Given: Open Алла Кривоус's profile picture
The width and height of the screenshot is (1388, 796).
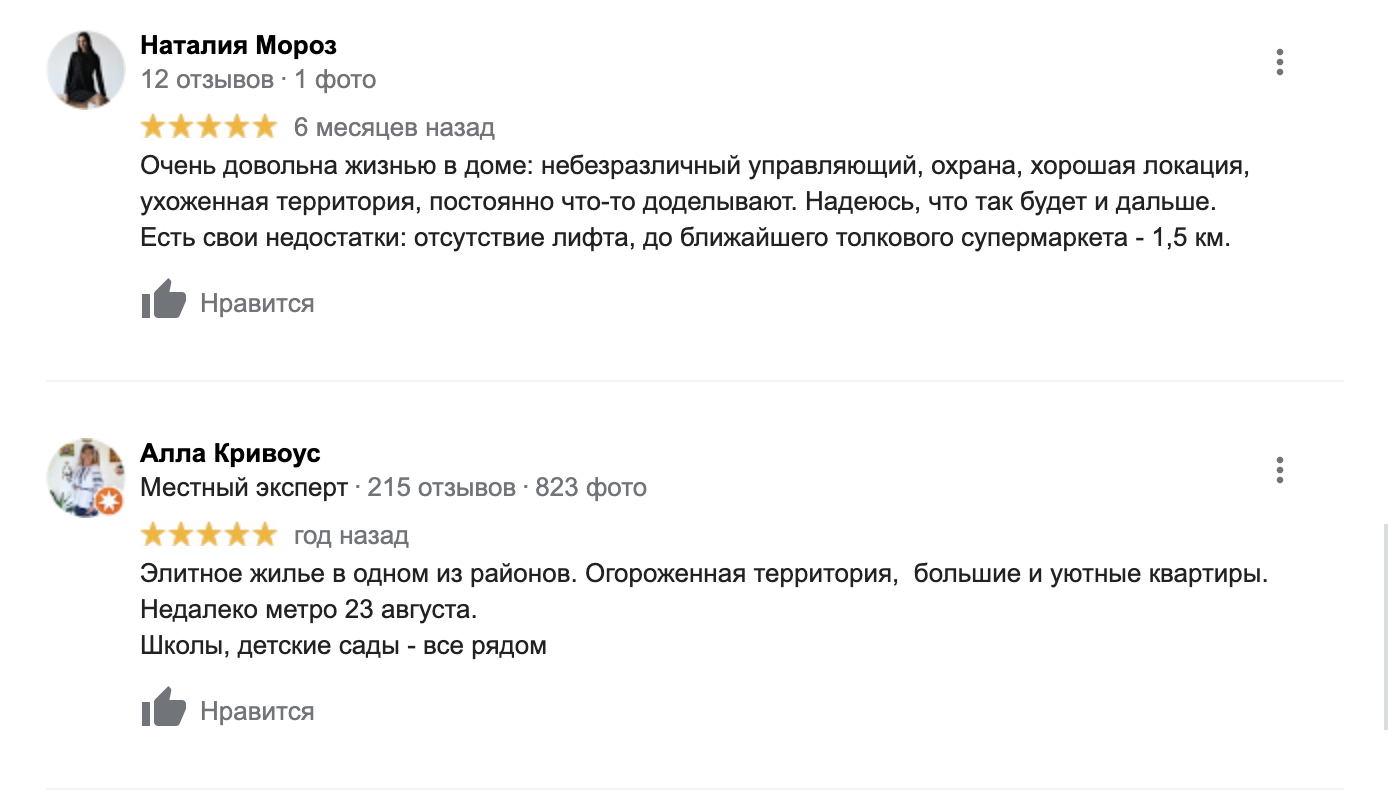Looking at the screenshot, I should click(x=84, y=476).
